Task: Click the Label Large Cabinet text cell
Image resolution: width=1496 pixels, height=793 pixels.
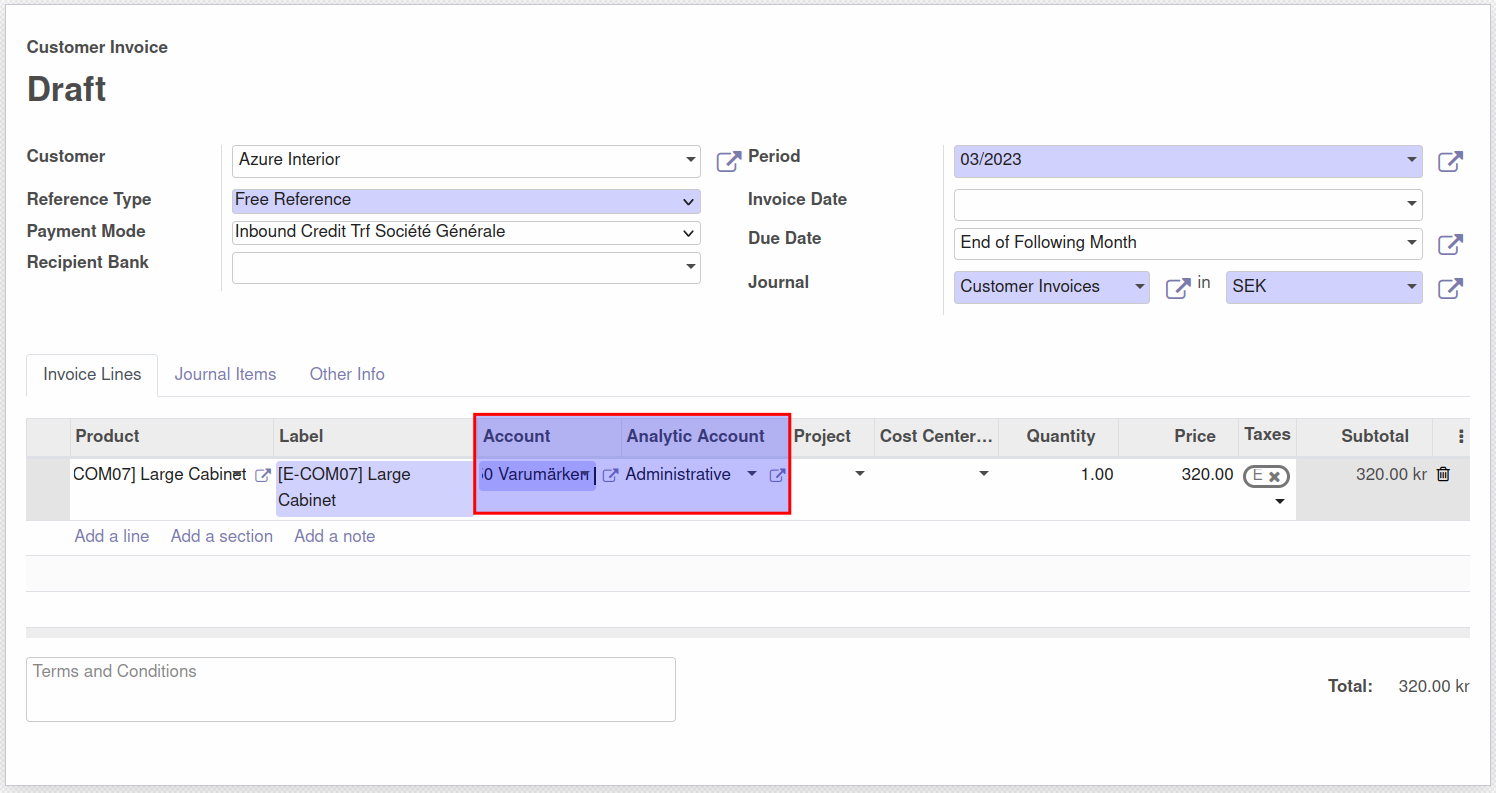Action: [x=374, y=488]
